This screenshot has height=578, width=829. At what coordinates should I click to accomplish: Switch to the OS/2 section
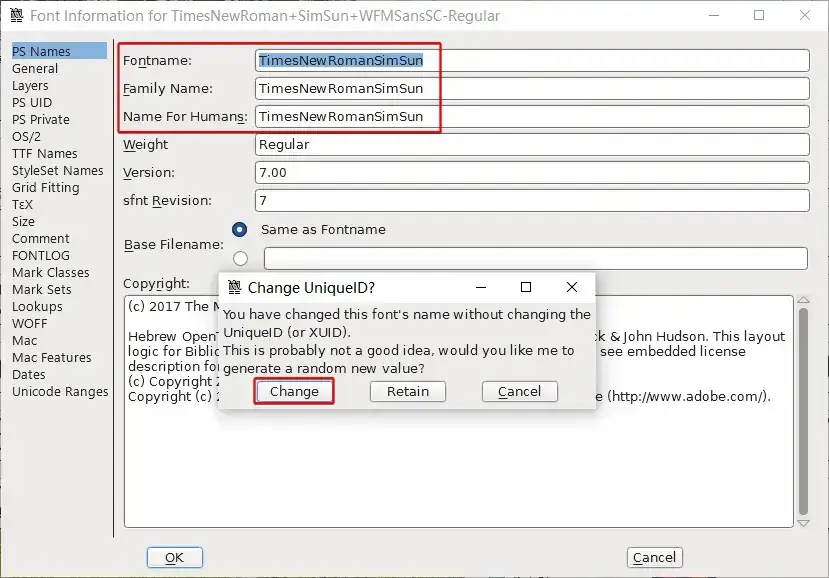coord(26,136)
